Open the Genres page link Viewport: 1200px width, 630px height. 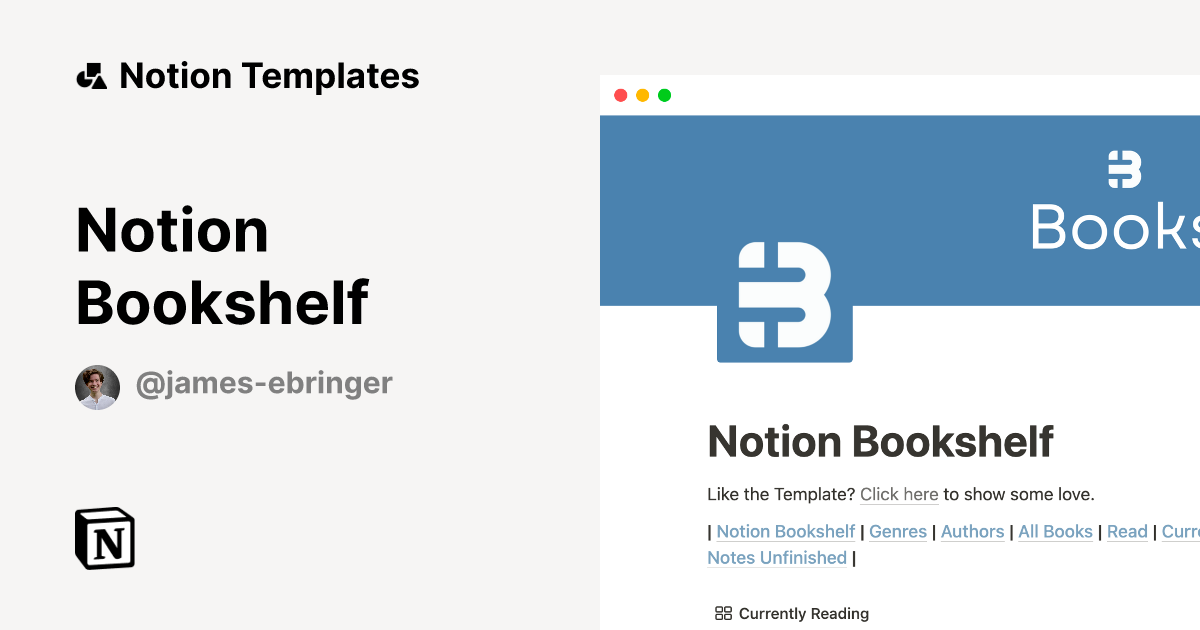[897, 531]
